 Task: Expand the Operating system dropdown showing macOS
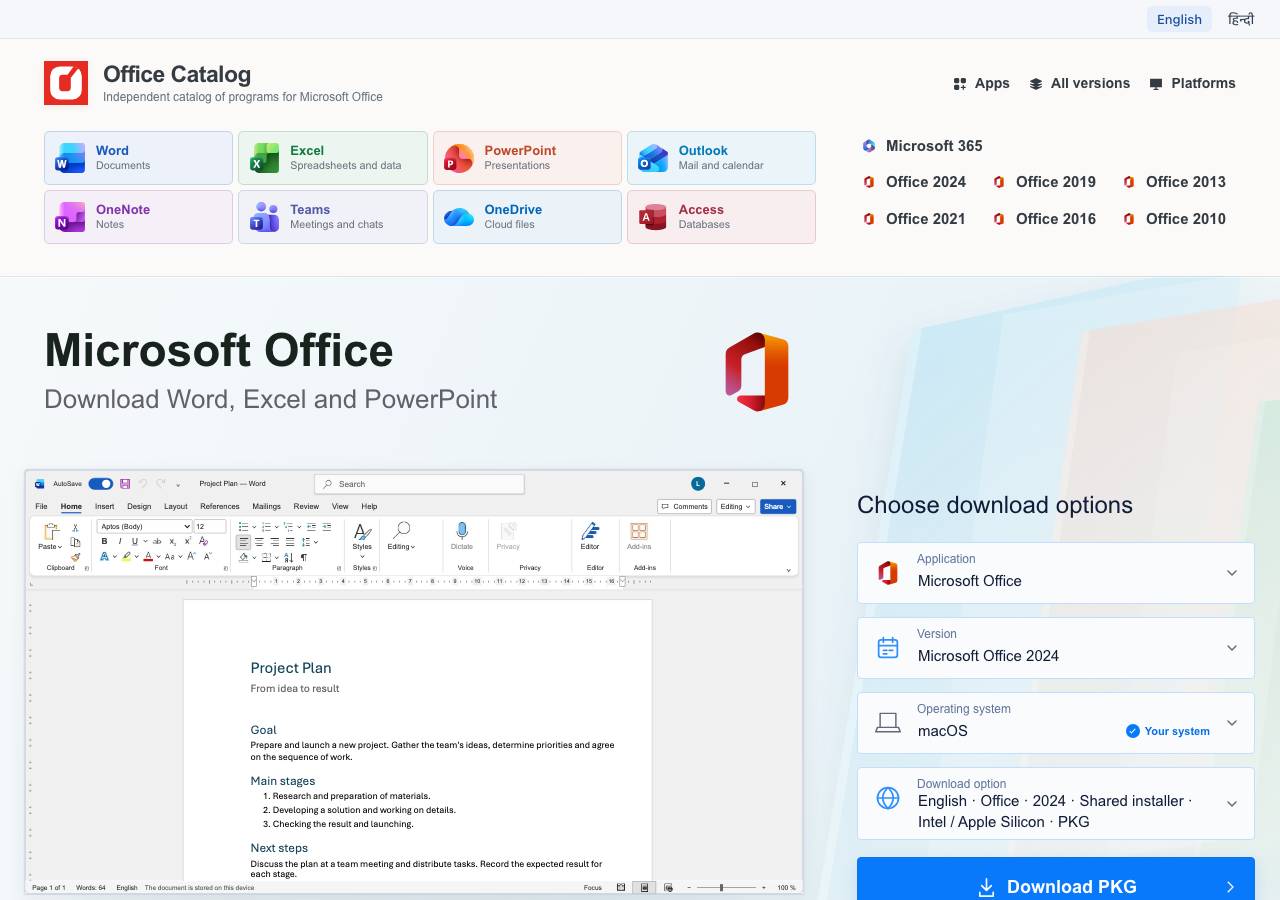pos(1056,723)
